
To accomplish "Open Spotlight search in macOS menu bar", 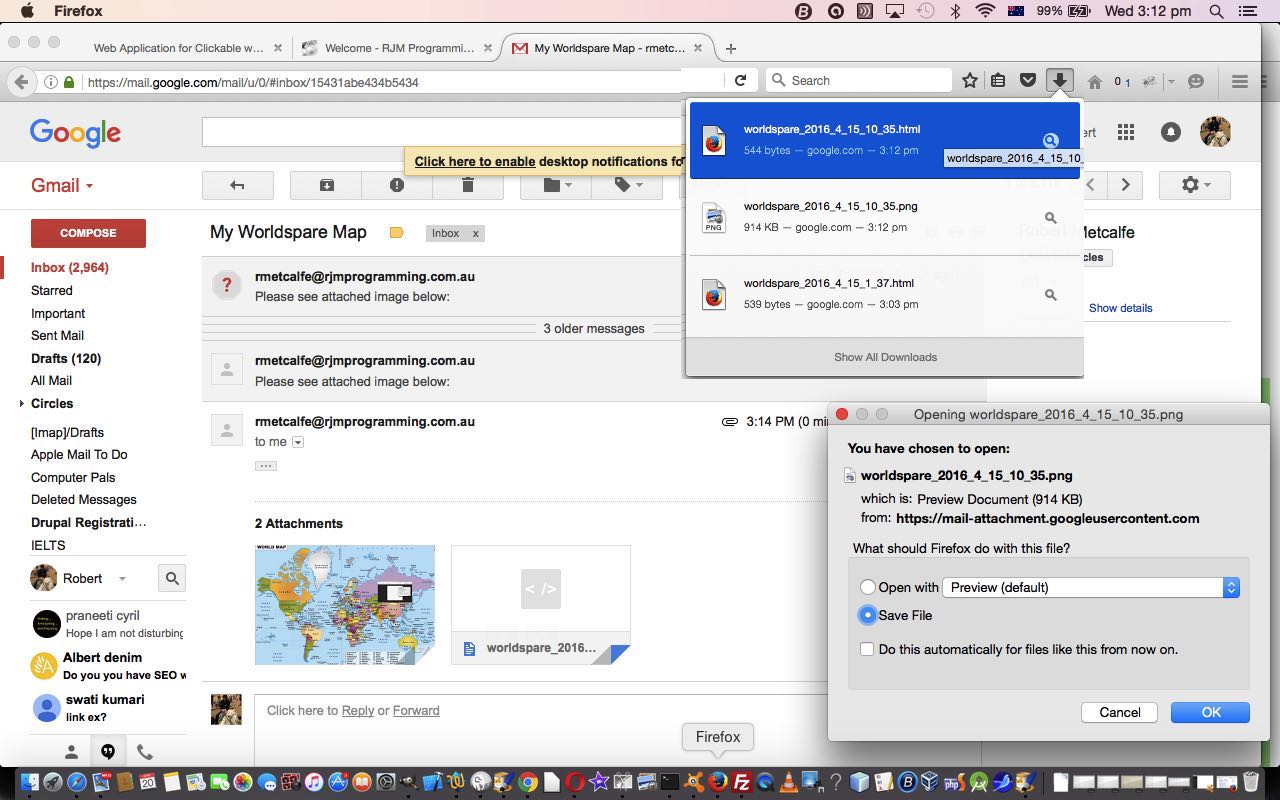I will [1217, 11].
